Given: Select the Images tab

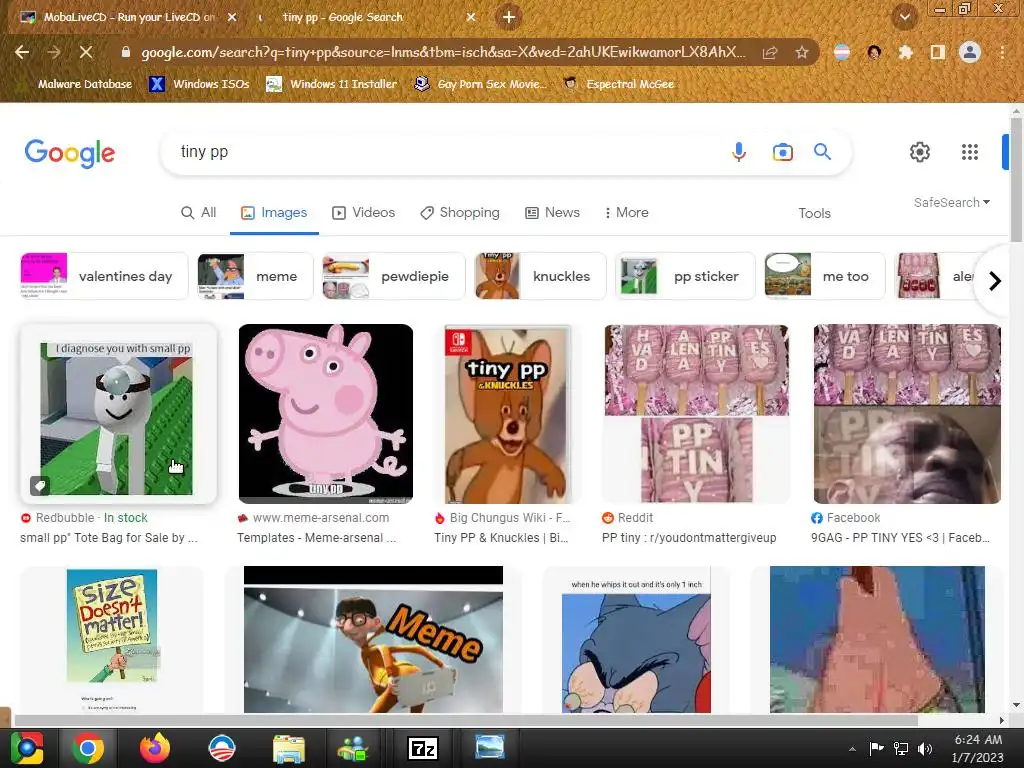Looking at the screenshot, I should click(x=274, y=212).
